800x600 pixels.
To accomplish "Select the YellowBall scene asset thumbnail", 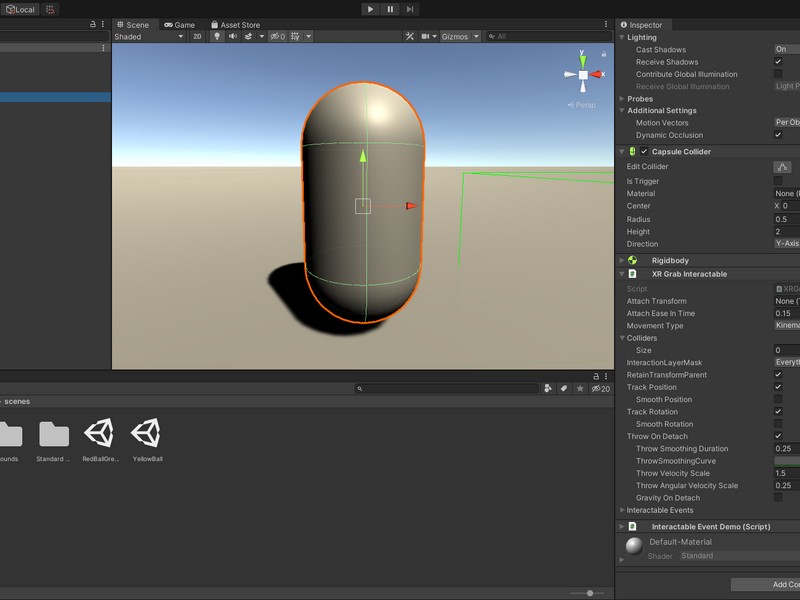I will click(147, 434).
